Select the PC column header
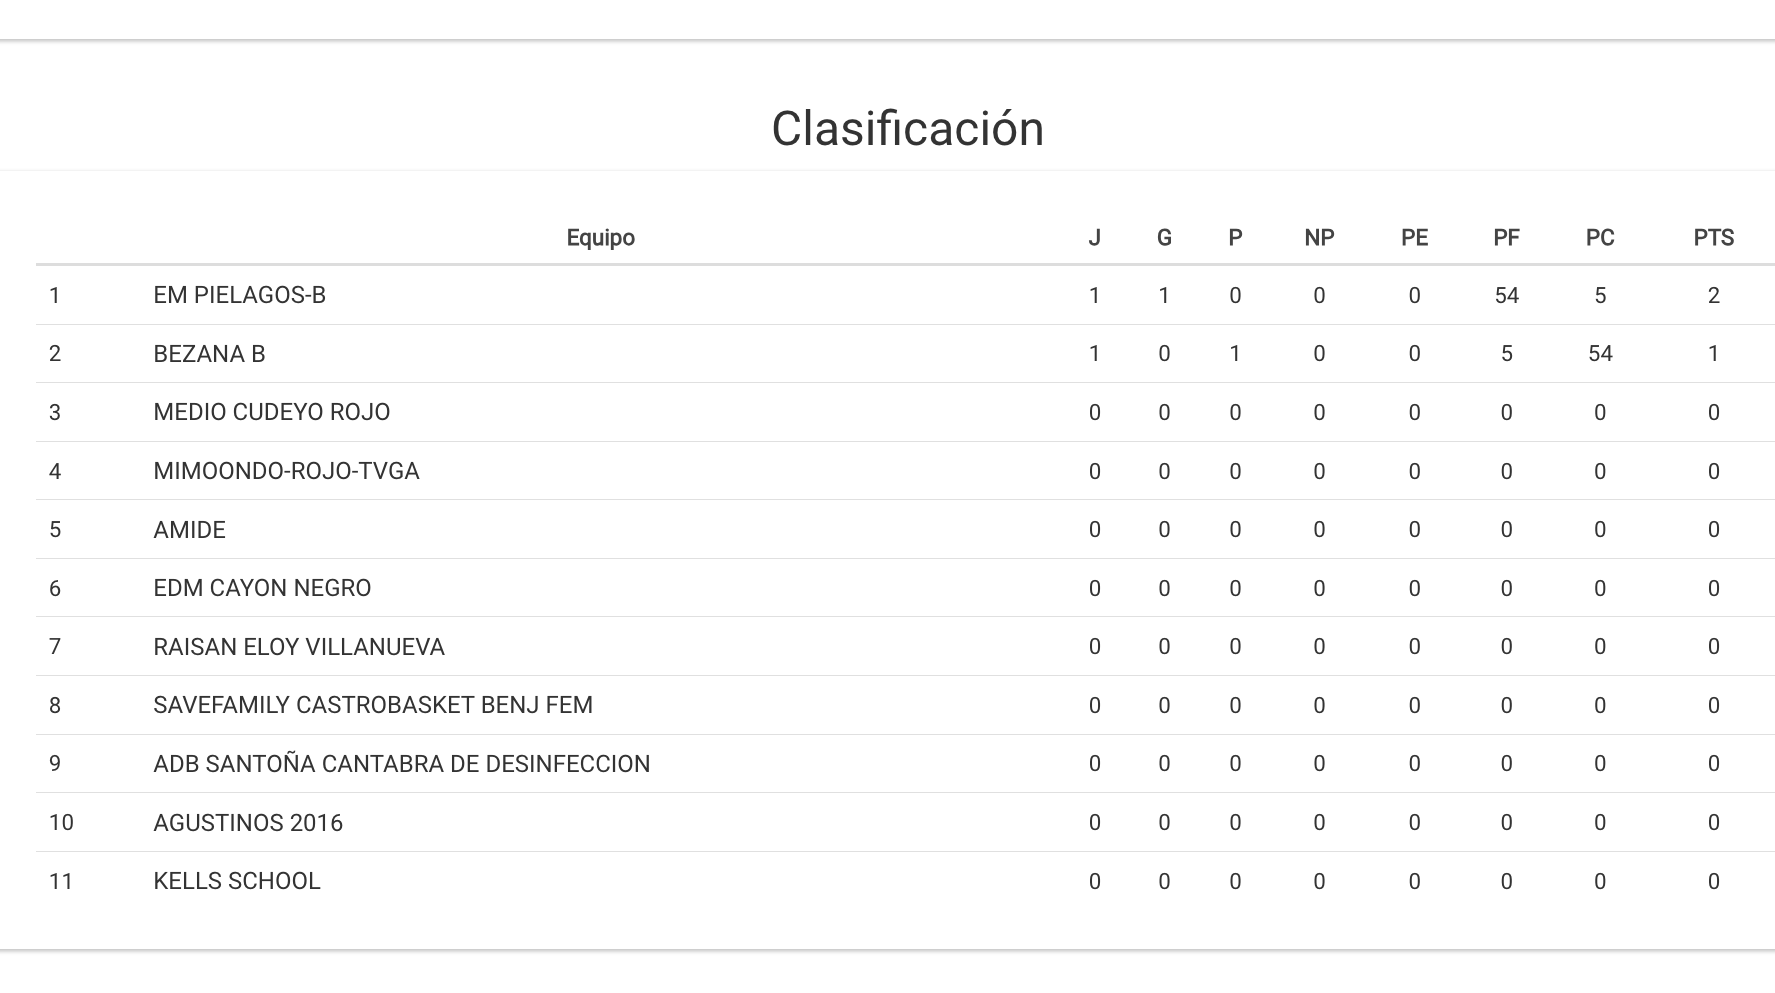This screenshot has height=993, width=1775. pos(1599,238)
